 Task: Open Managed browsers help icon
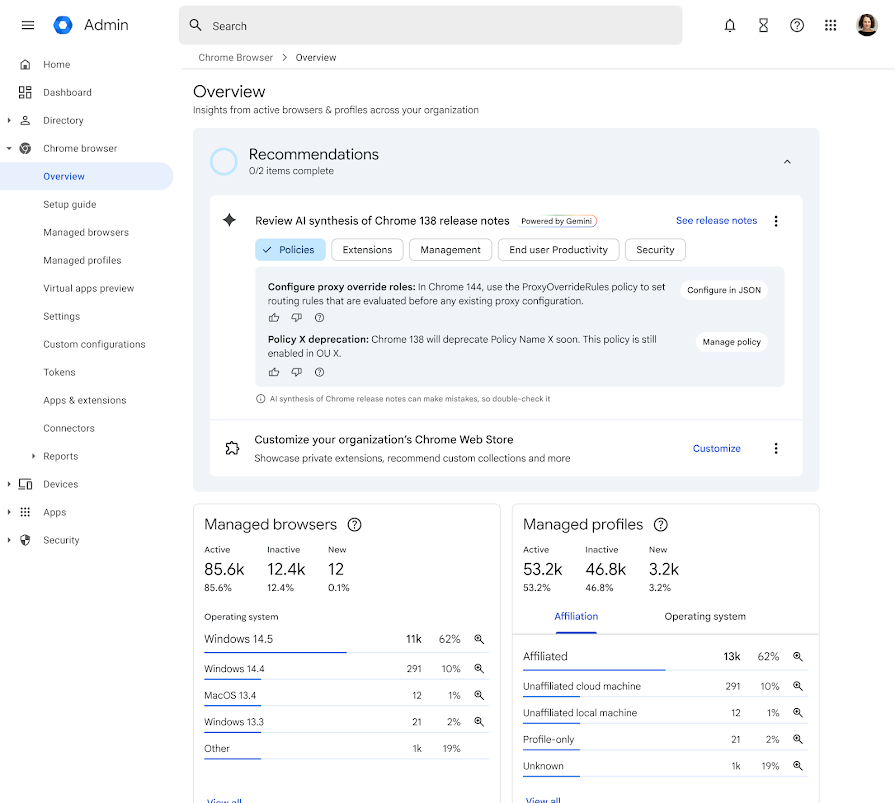point(354,524)
